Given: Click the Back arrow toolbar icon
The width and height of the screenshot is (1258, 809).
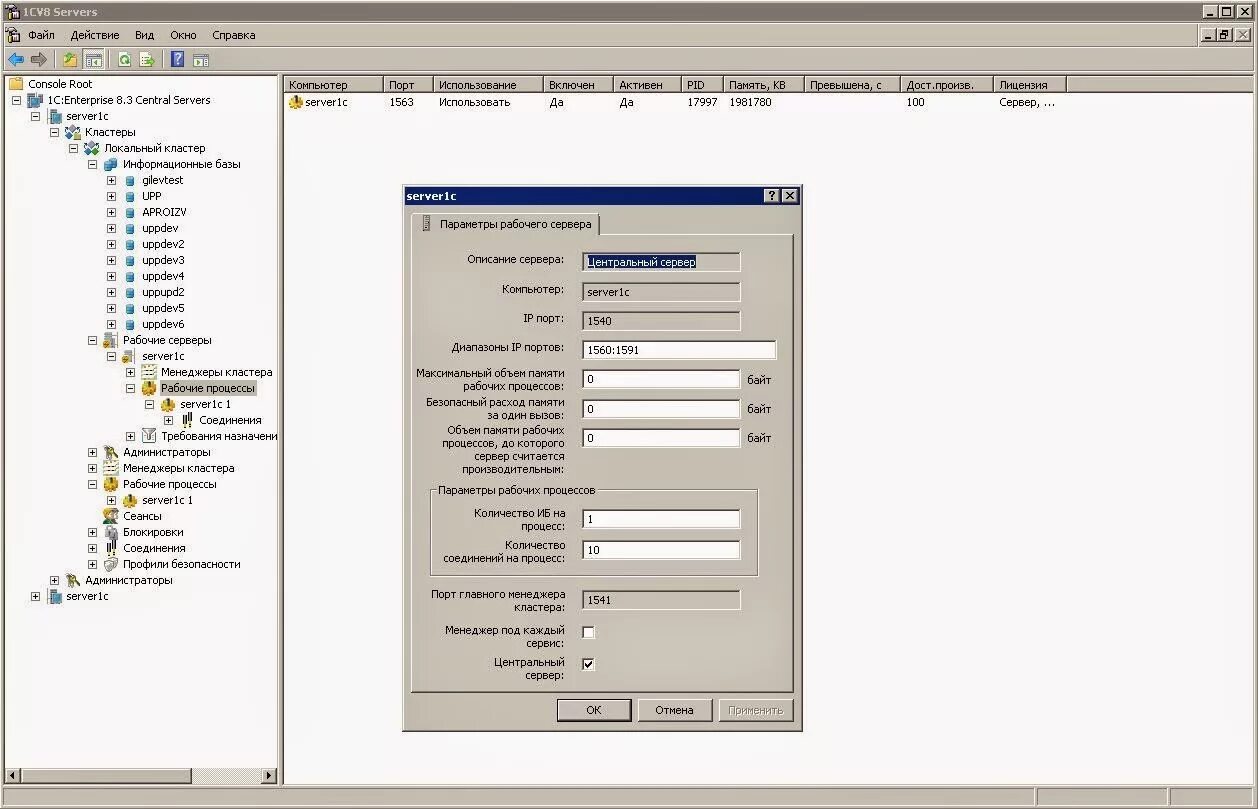Looking at the screenshot, I should 16,60.
